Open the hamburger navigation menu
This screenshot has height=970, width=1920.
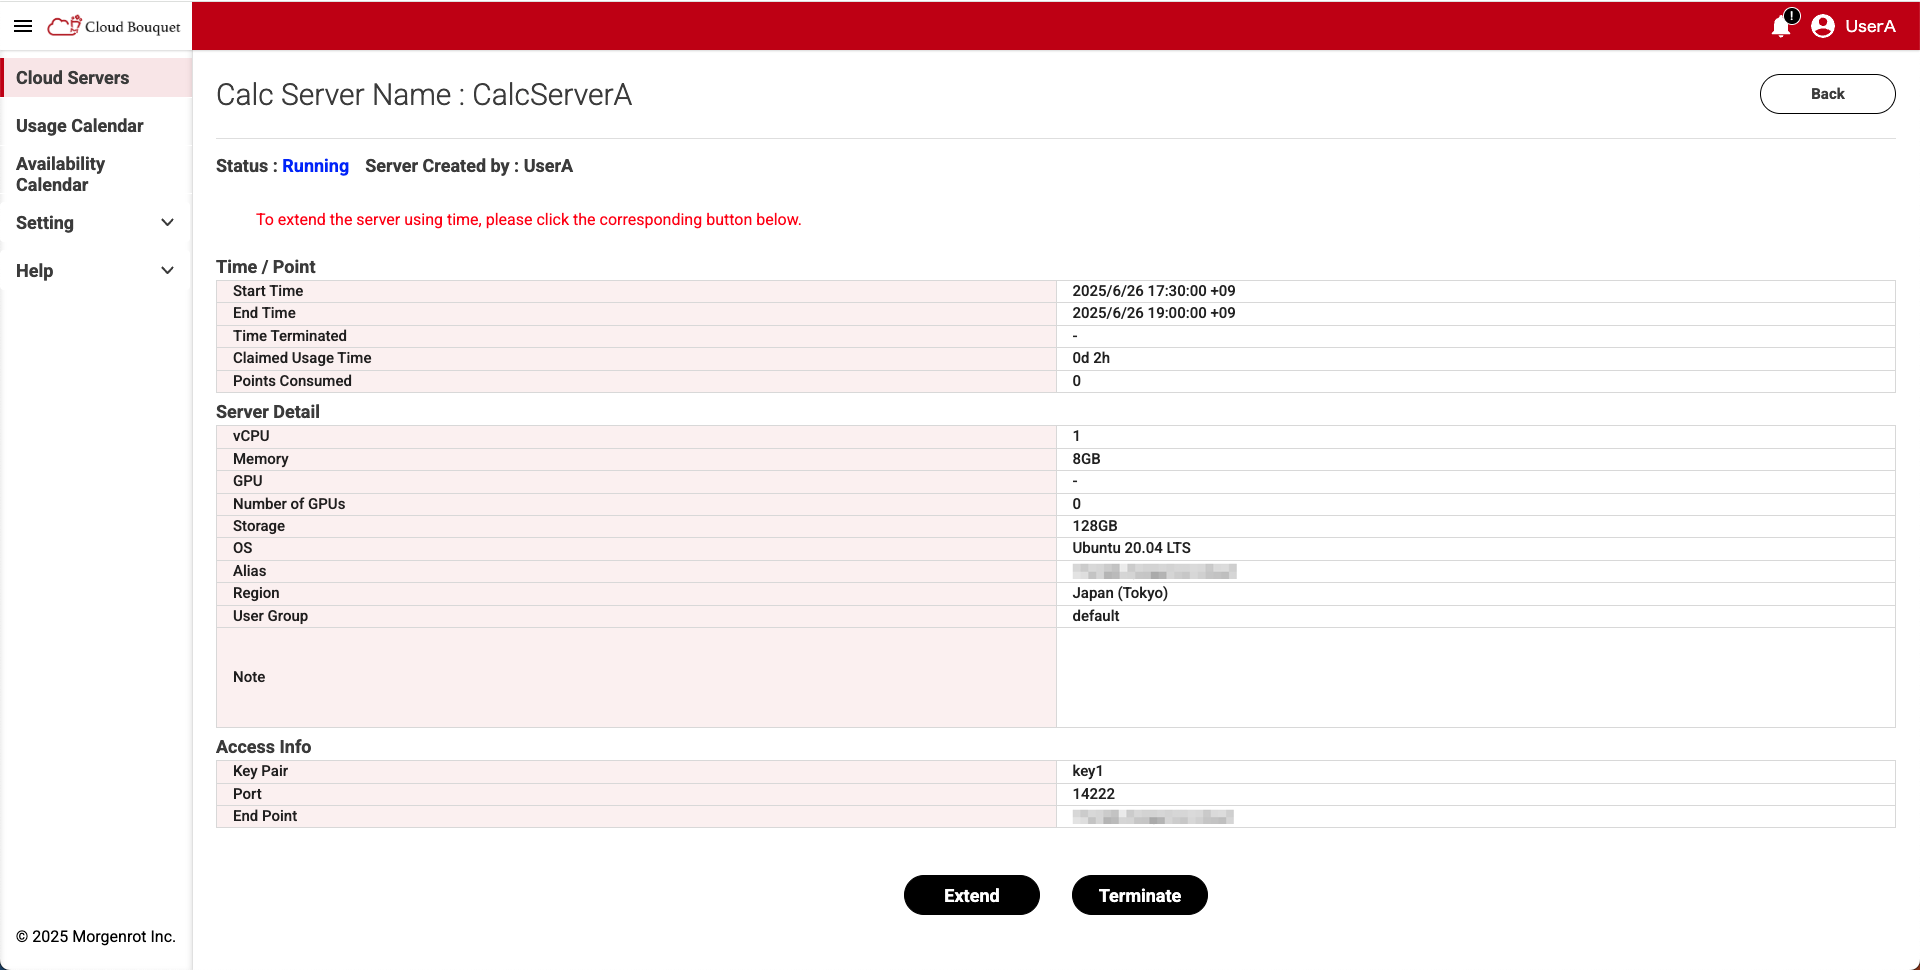click(23, 26)
